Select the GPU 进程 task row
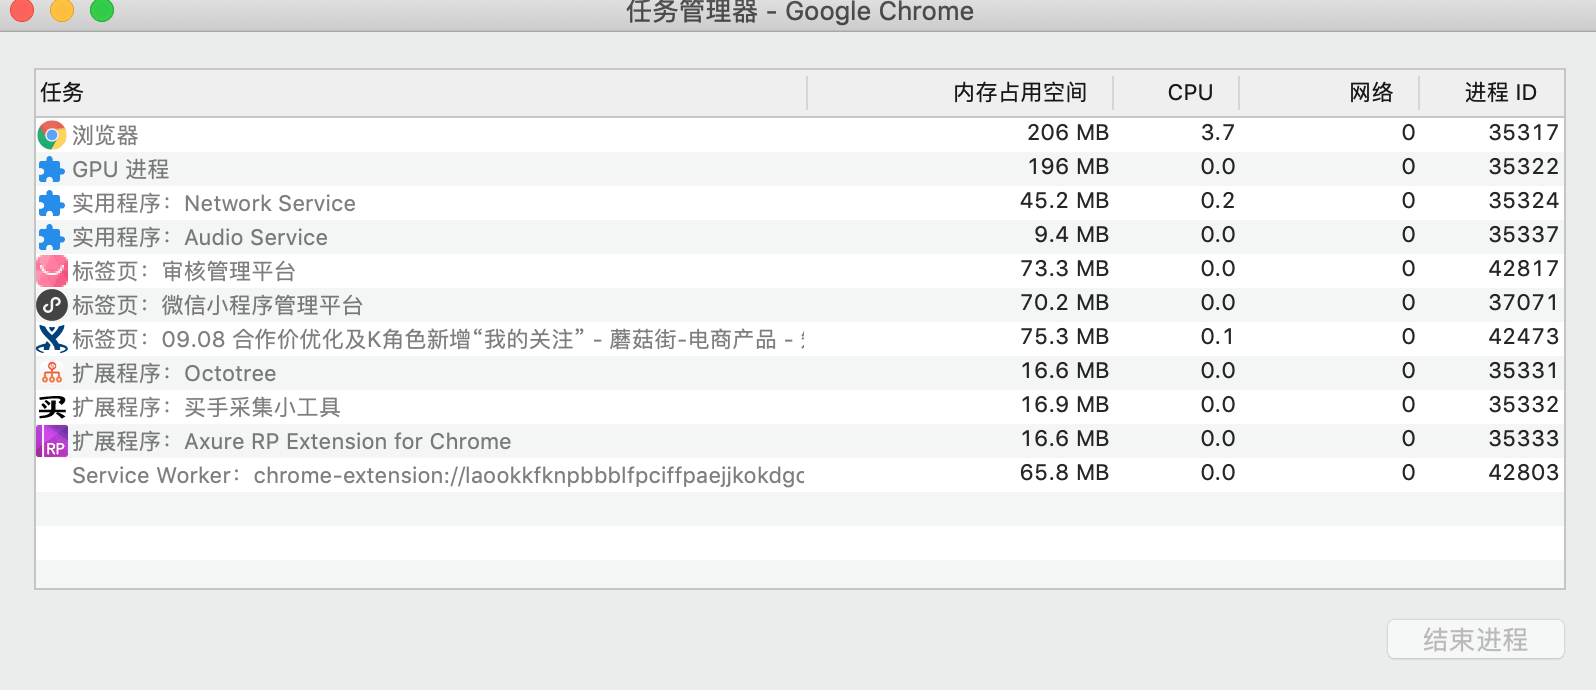This screenshot has width=1596, height=690. coord(800,168)
